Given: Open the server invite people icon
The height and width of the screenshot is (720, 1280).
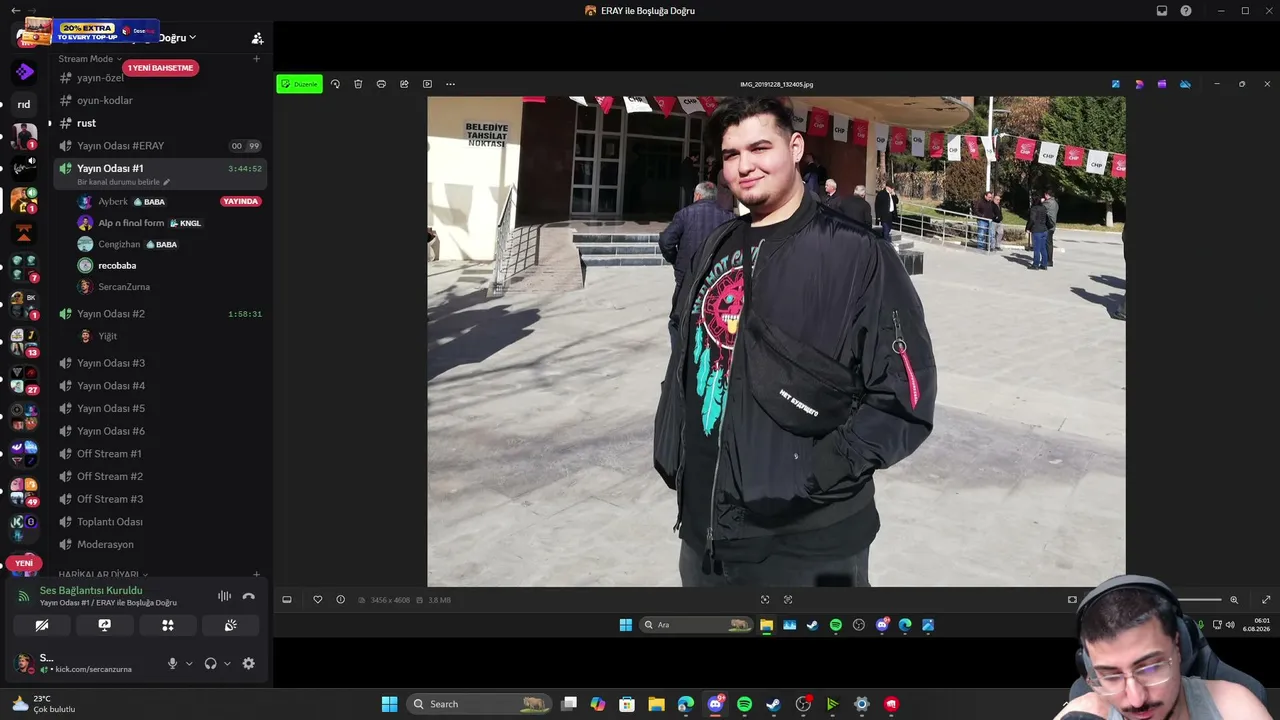Looking at the screenshot, I should pyautogui.click(x=257, y=38).
